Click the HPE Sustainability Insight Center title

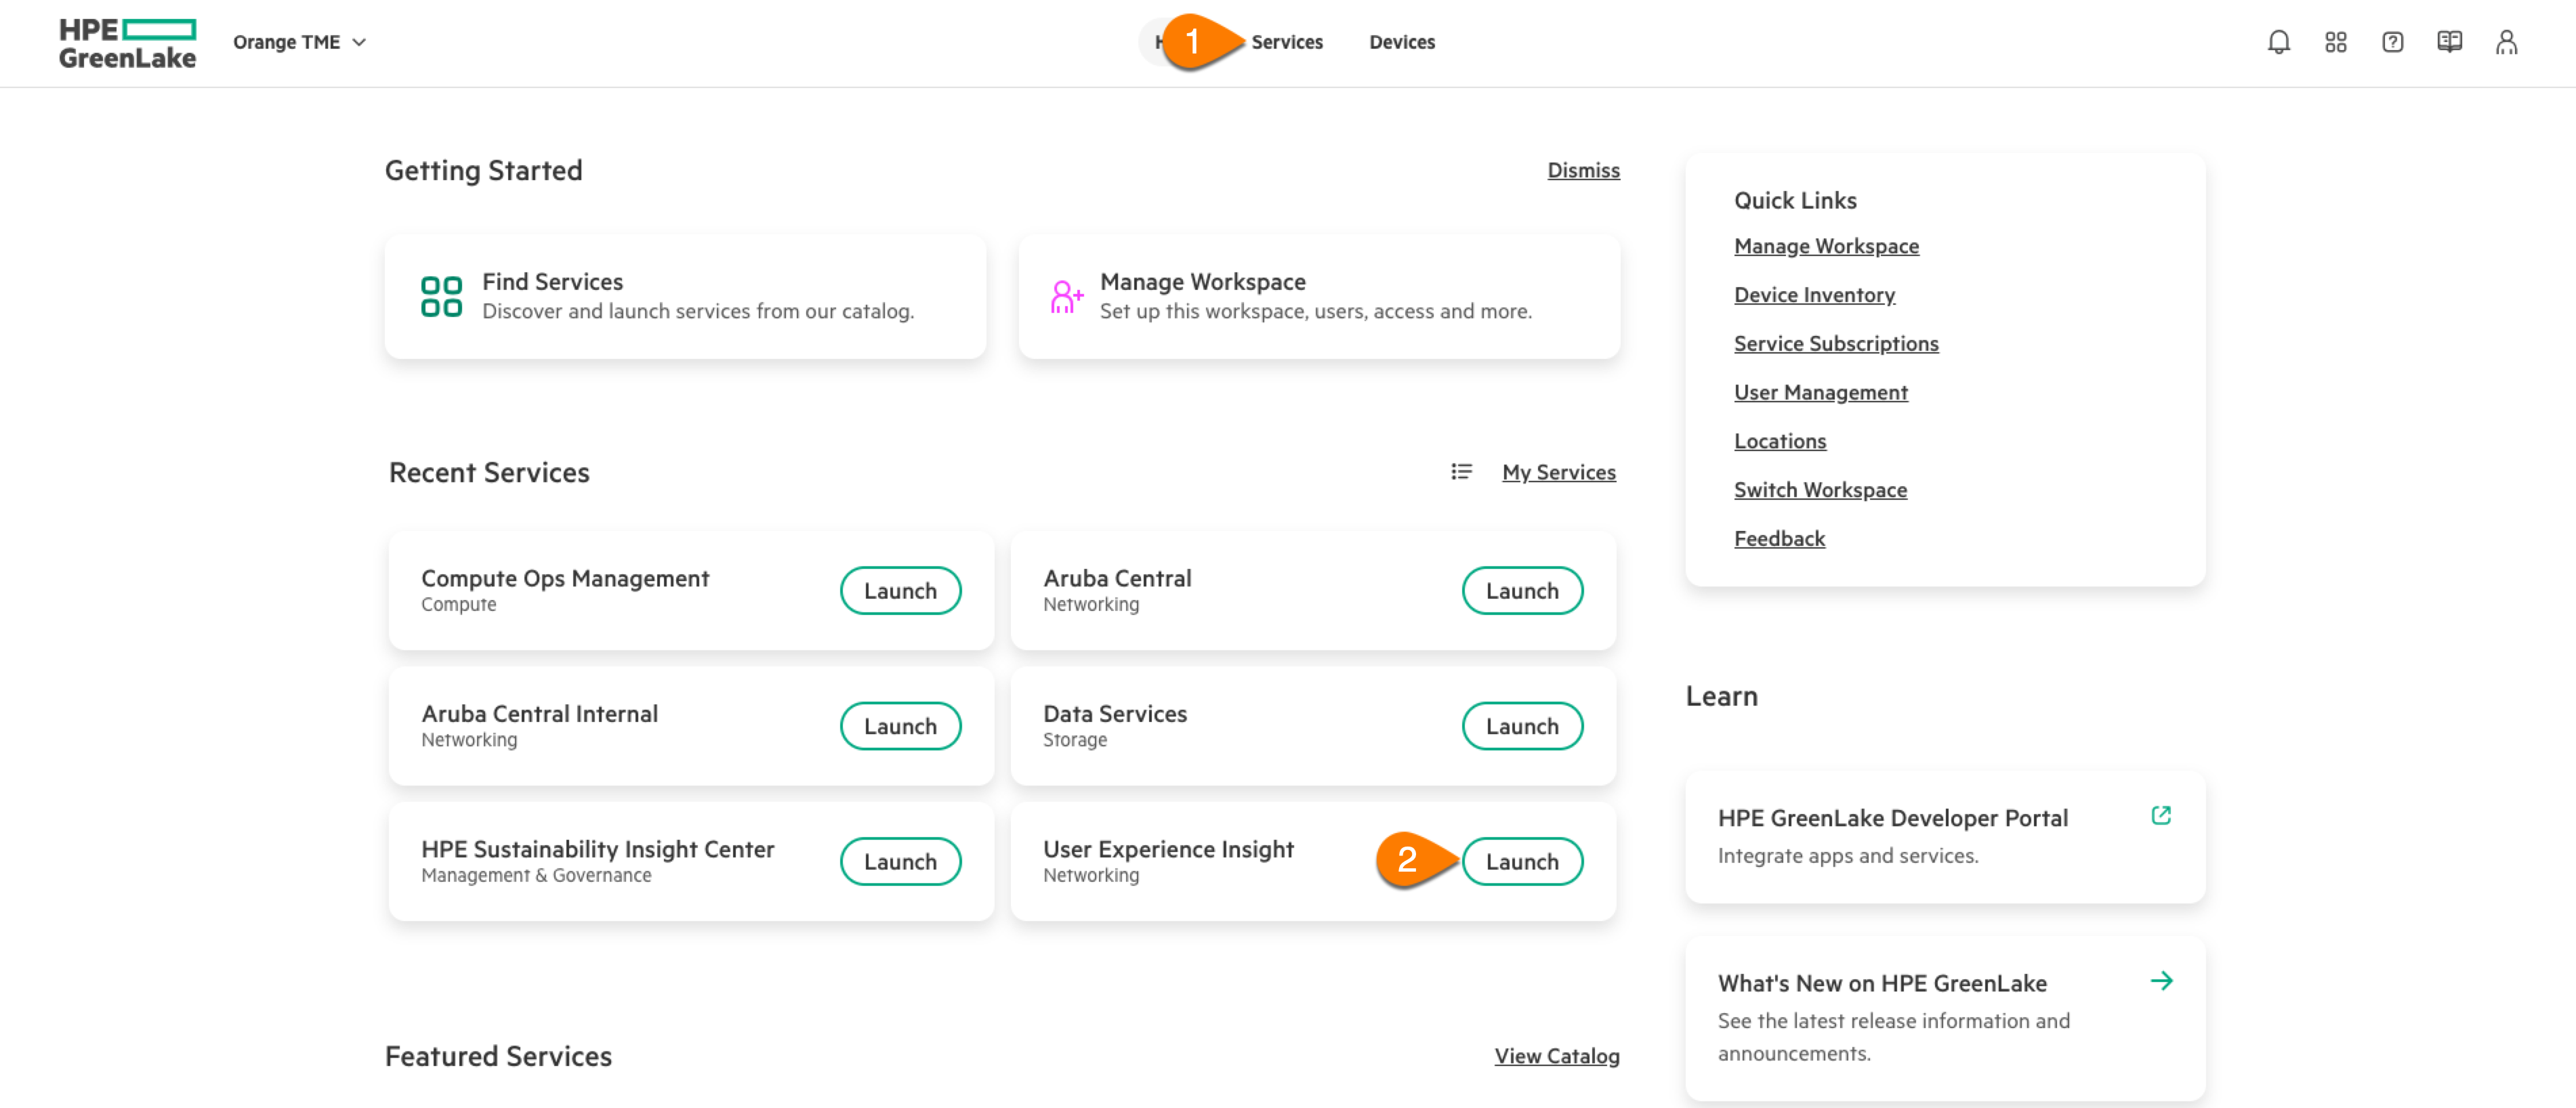coord(597,849)
